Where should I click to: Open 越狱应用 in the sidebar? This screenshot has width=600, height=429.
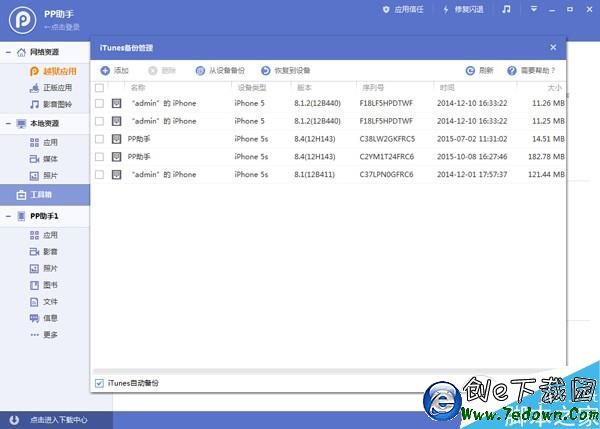coord(53,71)
